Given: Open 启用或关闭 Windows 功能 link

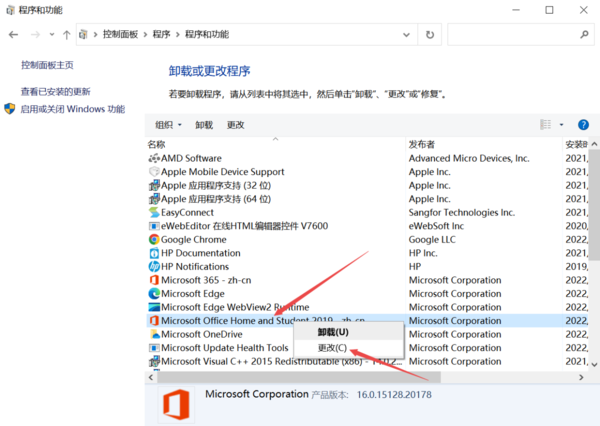Looking at the screenshot, I should [x=73, y=109].
